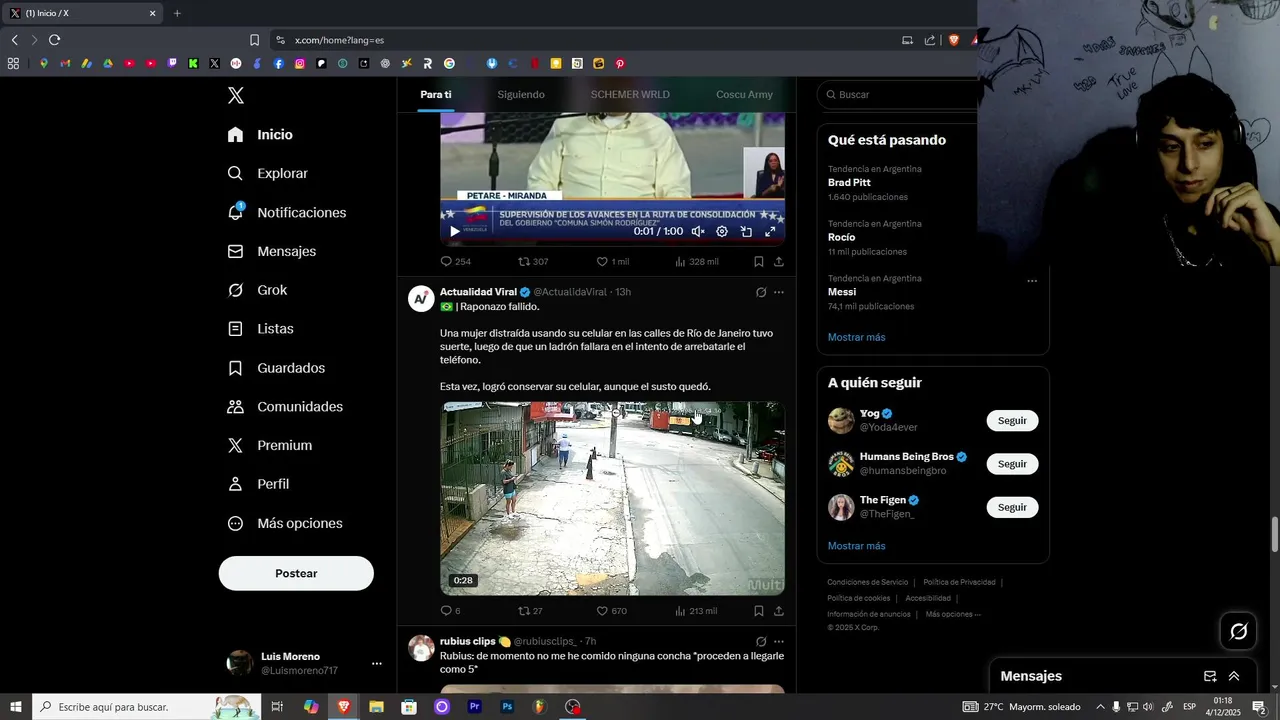
Task: Play the PETARE - MIRANDA video
Action: coord(455,232)
